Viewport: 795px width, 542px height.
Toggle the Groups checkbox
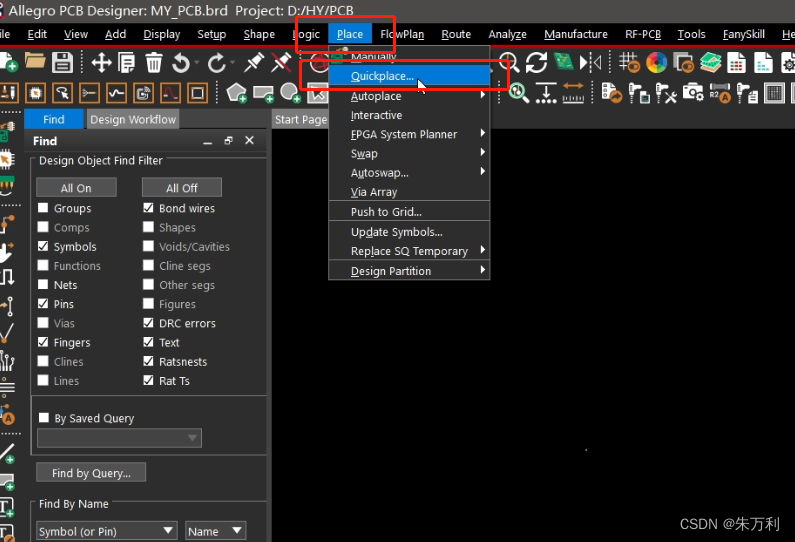(x=44, y=208)
